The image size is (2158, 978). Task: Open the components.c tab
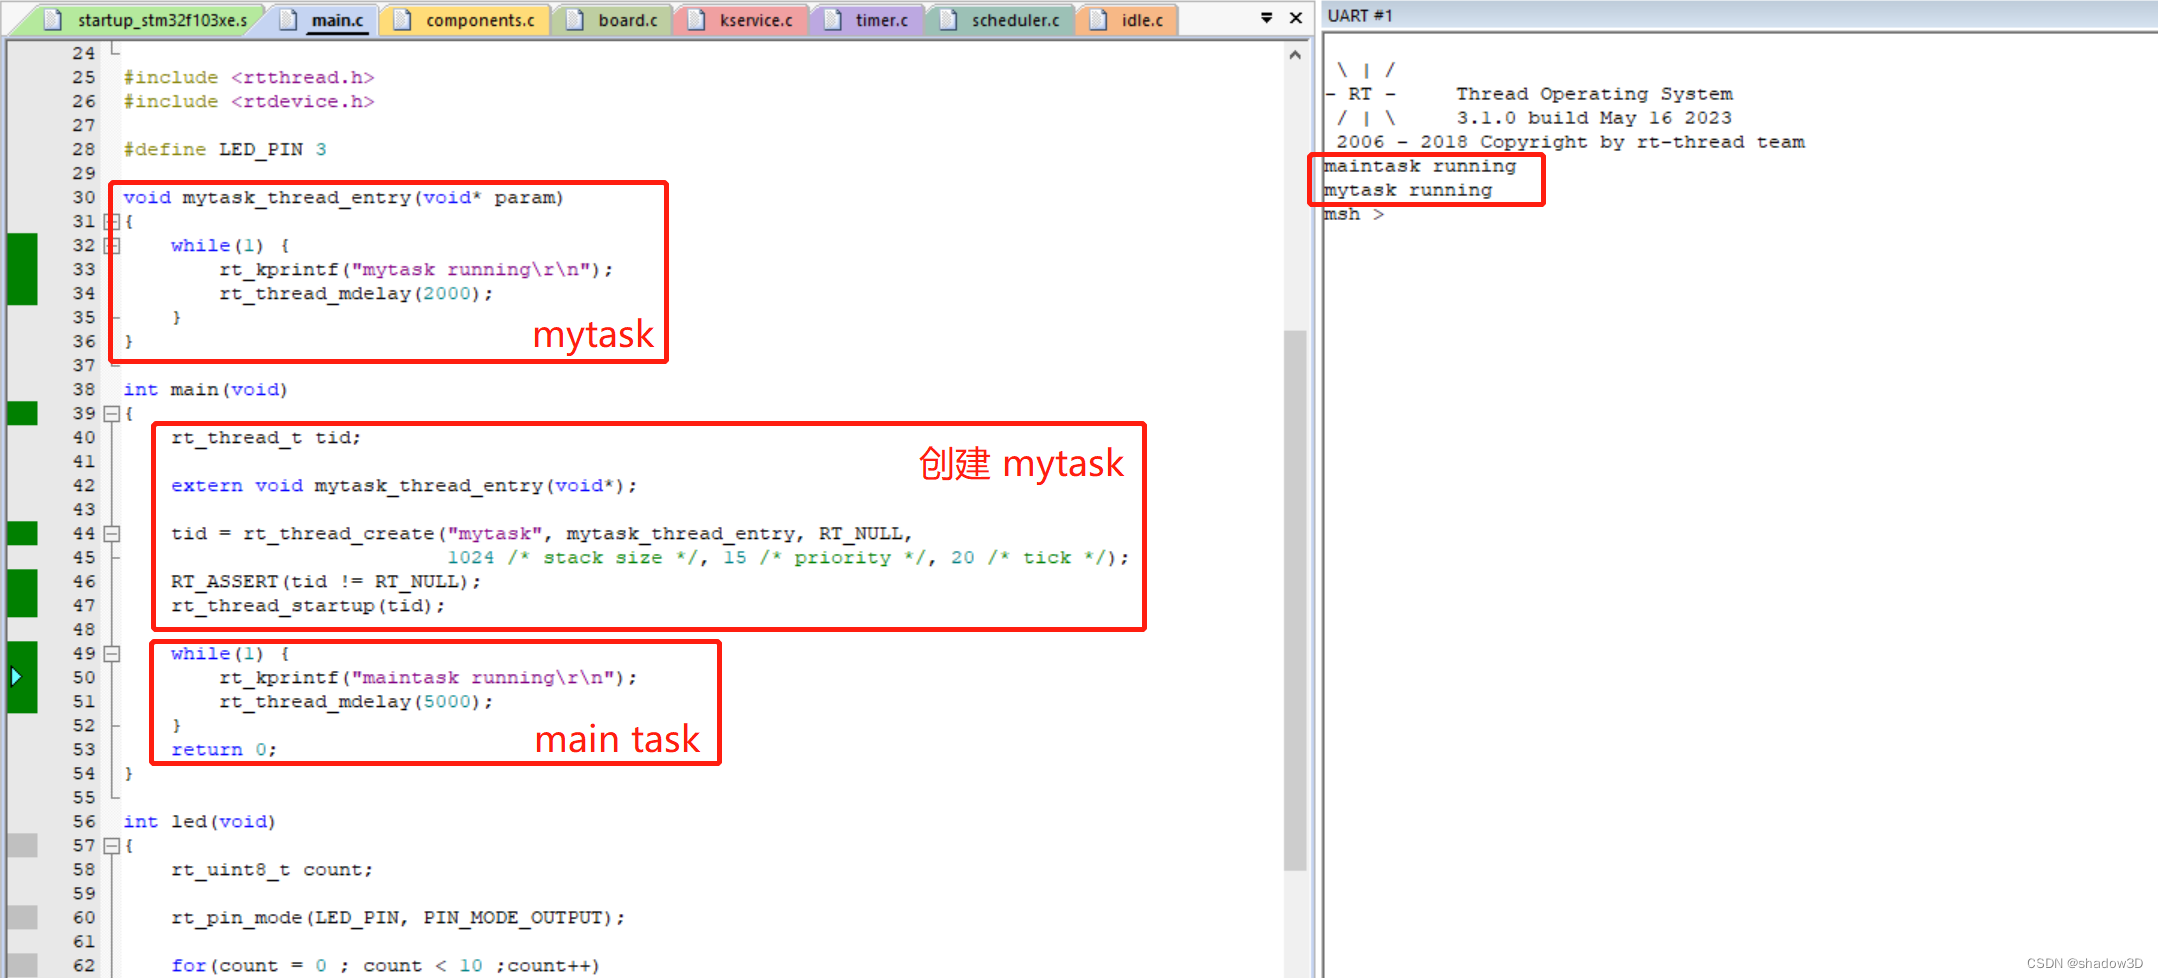[466, 20]
